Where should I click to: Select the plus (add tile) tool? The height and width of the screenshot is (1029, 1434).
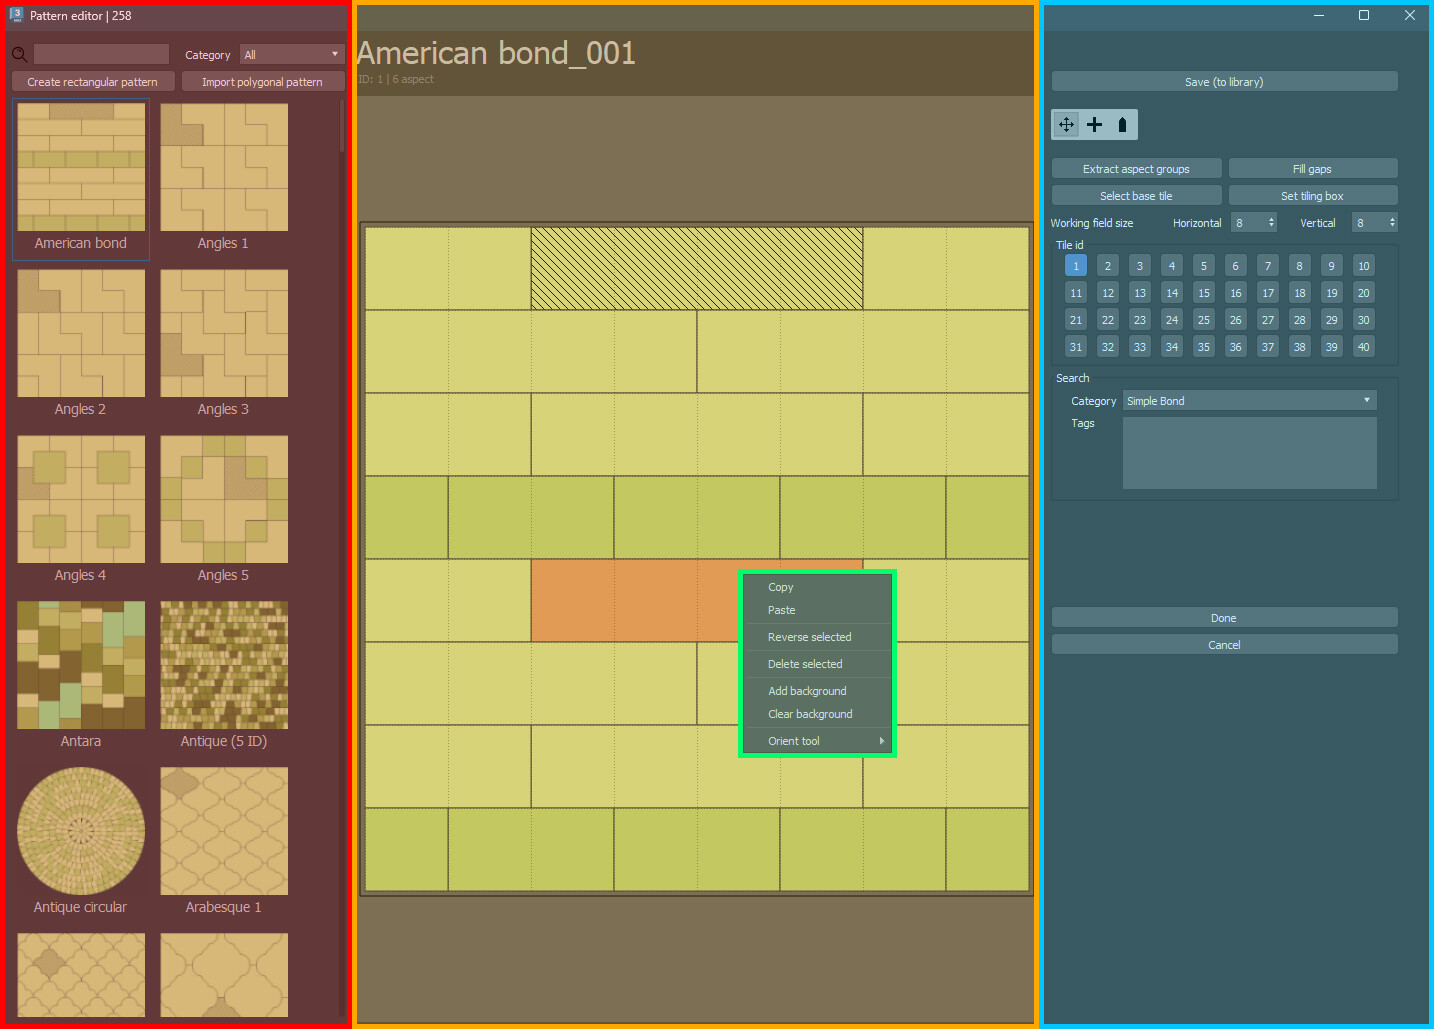click(1094, 125)
